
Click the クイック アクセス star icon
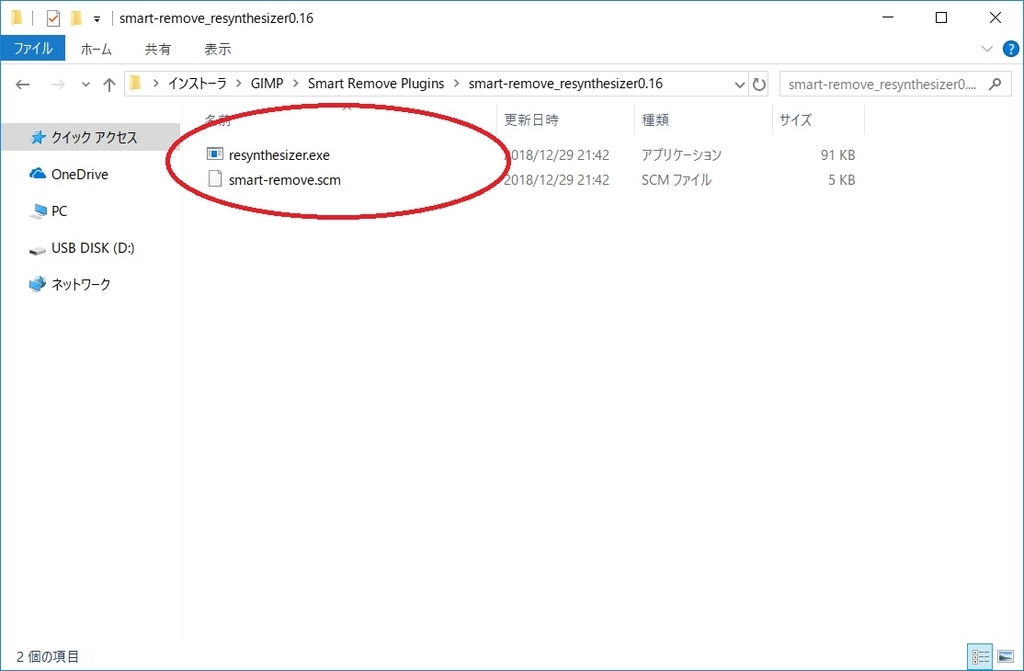coord(38,137)
